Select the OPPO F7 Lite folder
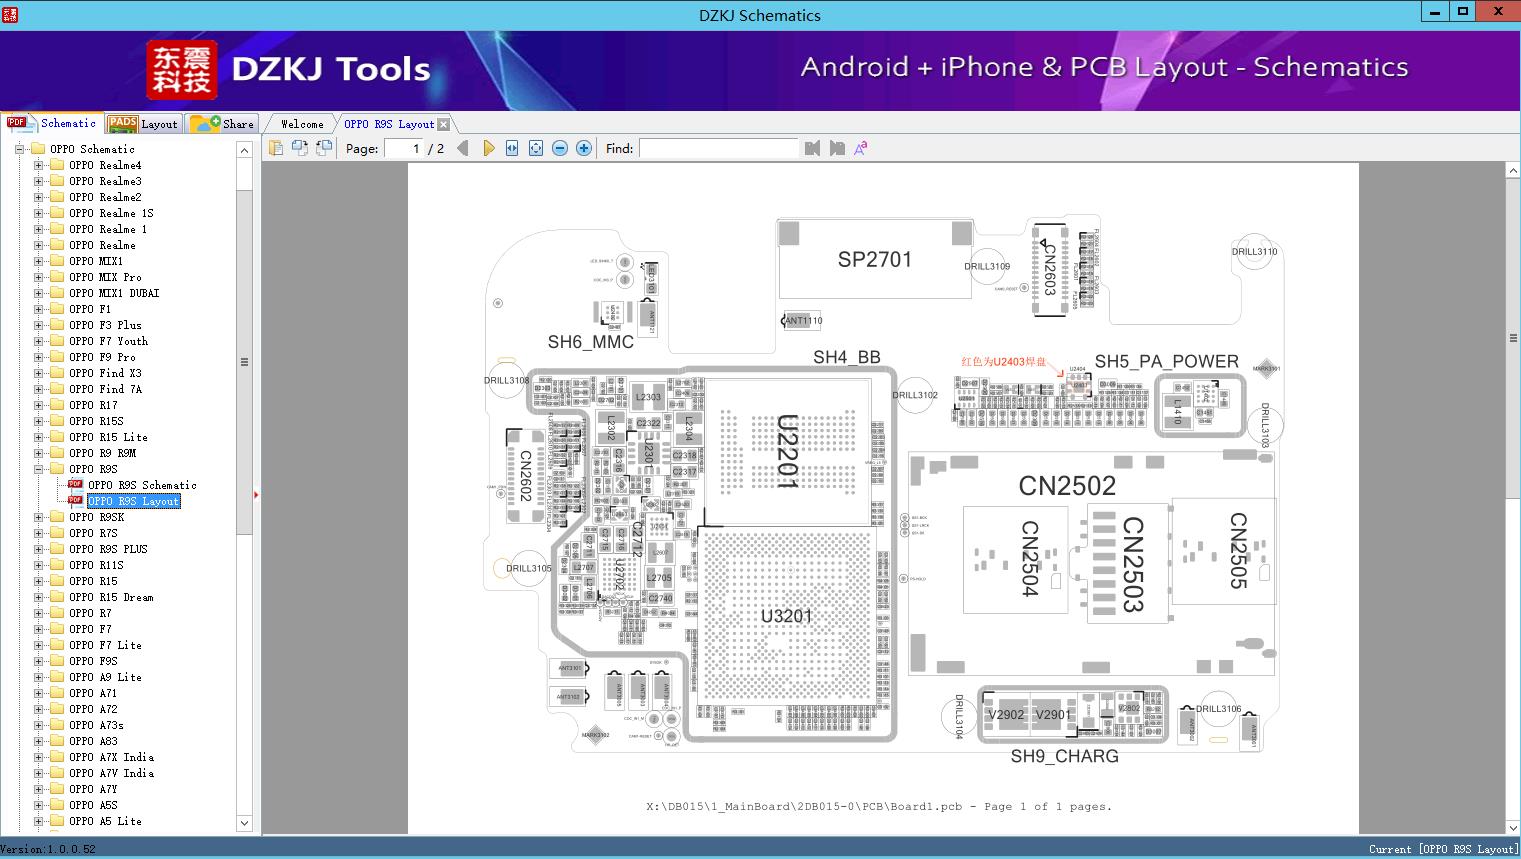The image size is (1521, 859). click(105, 645)
